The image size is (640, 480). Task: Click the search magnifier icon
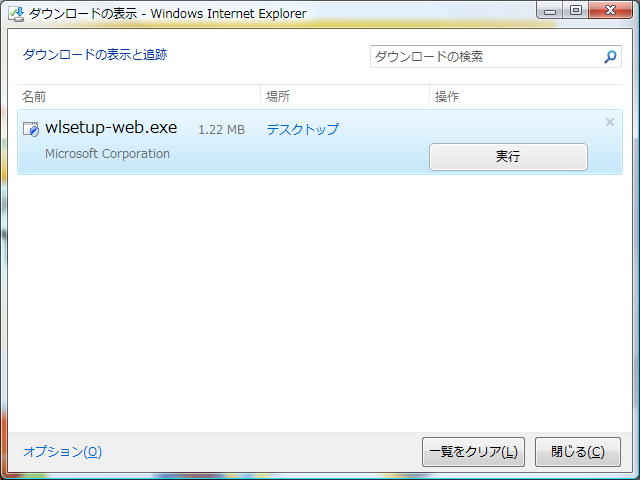tap(610, 57)
